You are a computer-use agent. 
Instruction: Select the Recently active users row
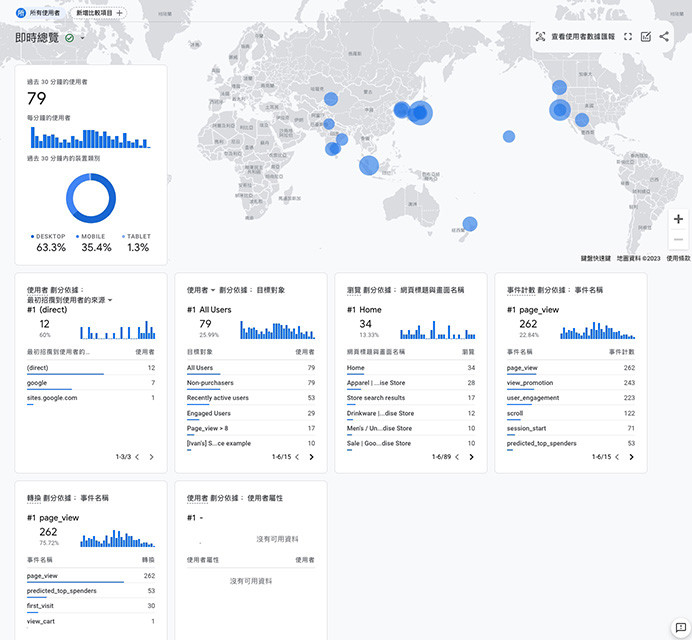click(251, 398)
